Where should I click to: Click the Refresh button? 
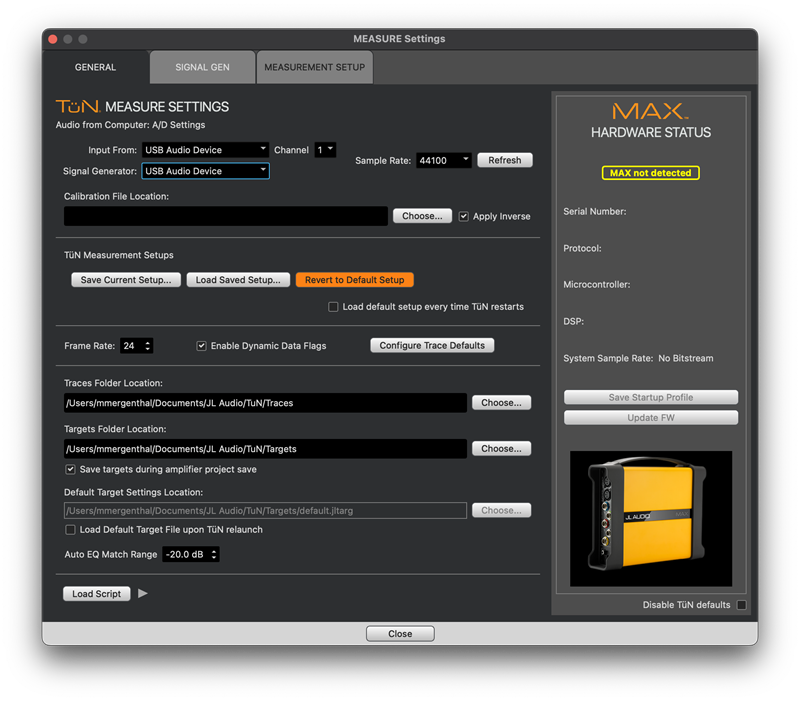coord(505,160)
